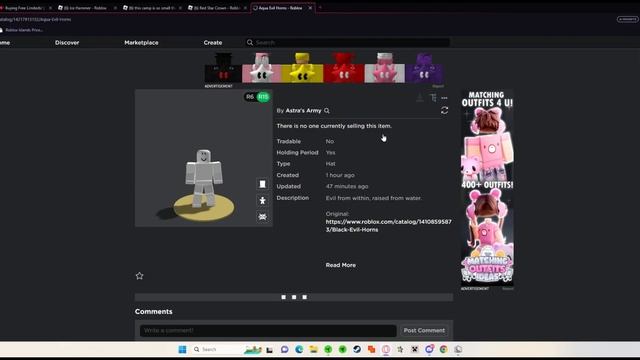Viewport: 640px width, 360px height.
Task: Favorite the item with the star icon
Action: (140, 276)
